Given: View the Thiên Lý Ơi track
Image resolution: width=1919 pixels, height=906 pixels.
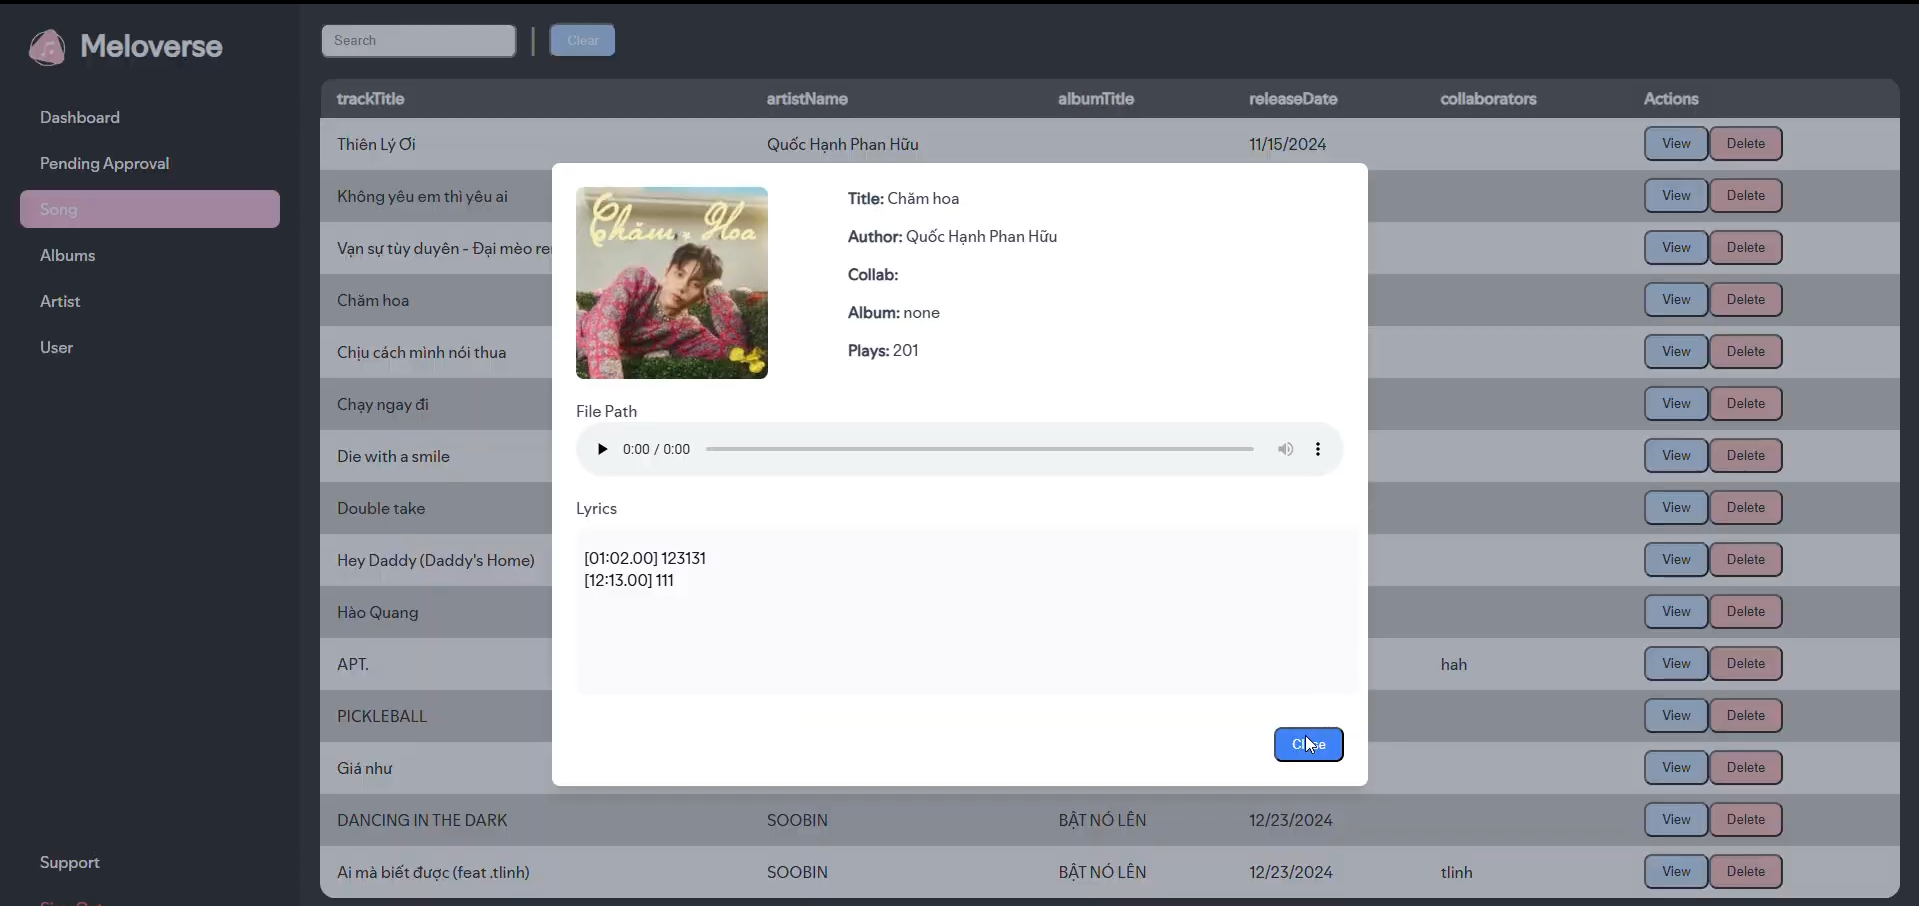Looking at the screenshot, I should (x=1676, y=144).
